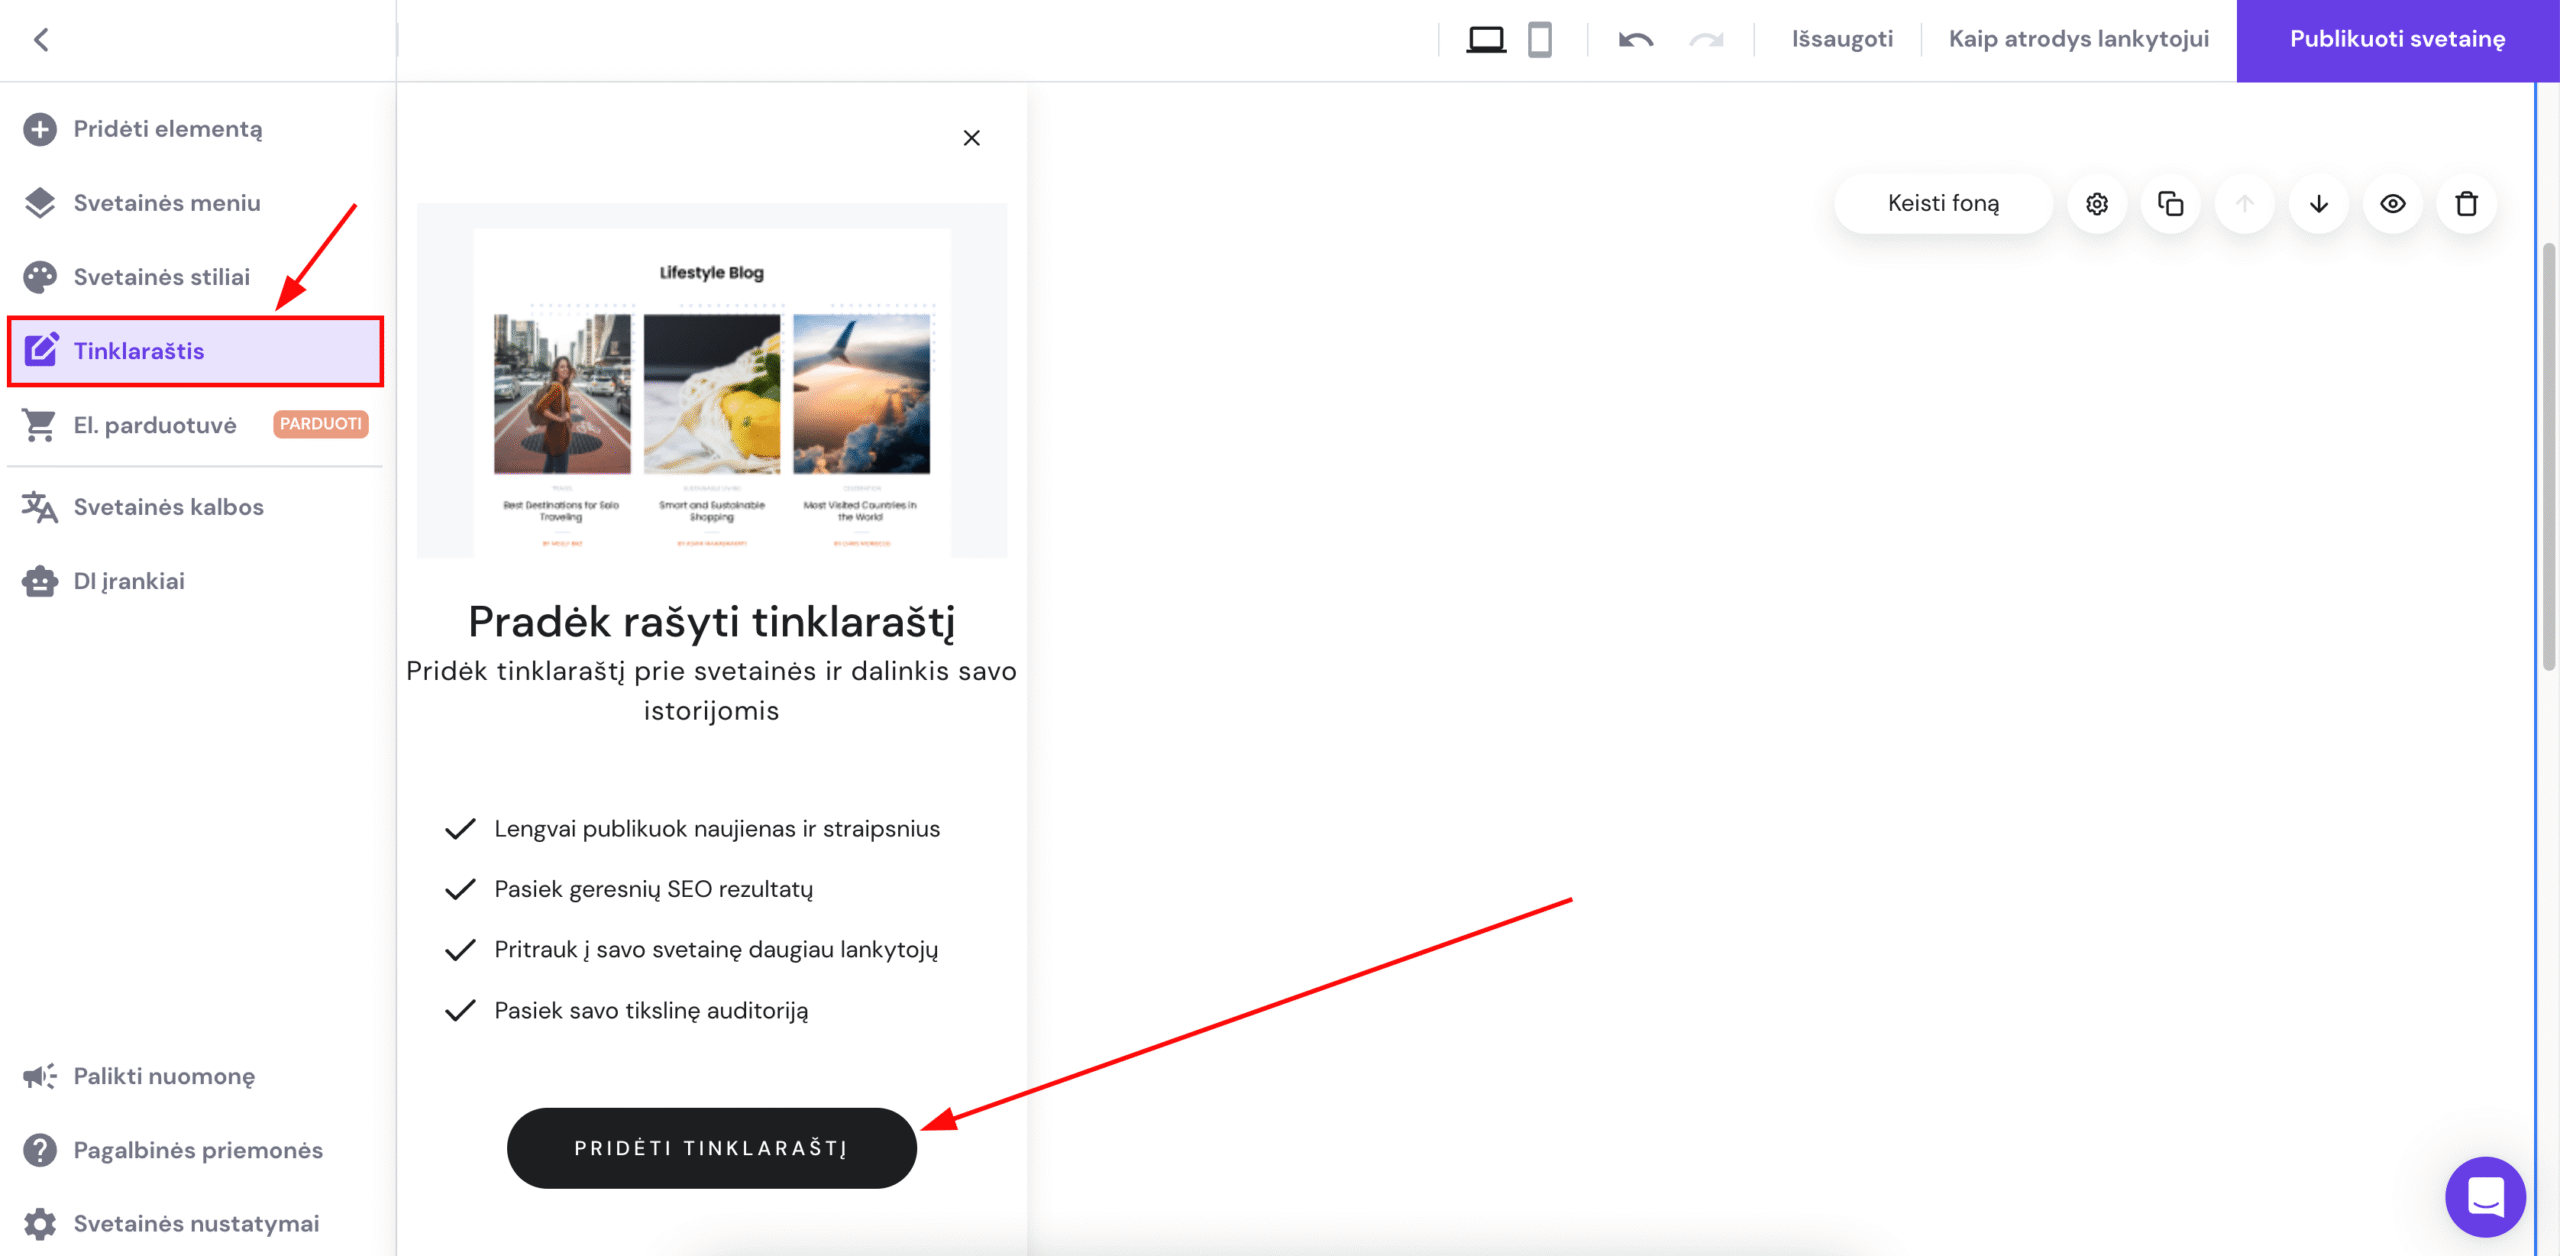Click Publikuoti svetainę button
Screen dimensions: 2560x1256
point(2397,40)
